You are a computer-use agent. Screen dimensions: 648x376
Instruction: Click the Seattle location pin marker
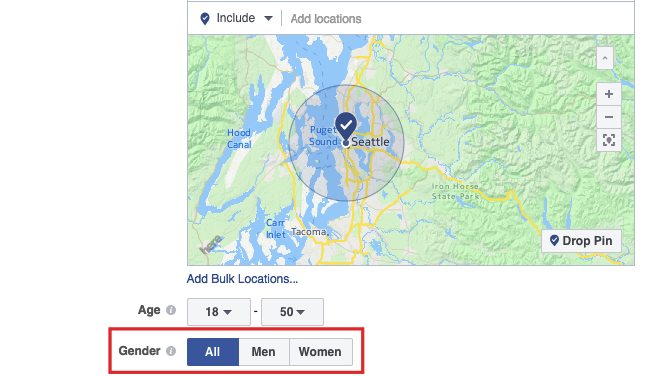pos(346,126)
